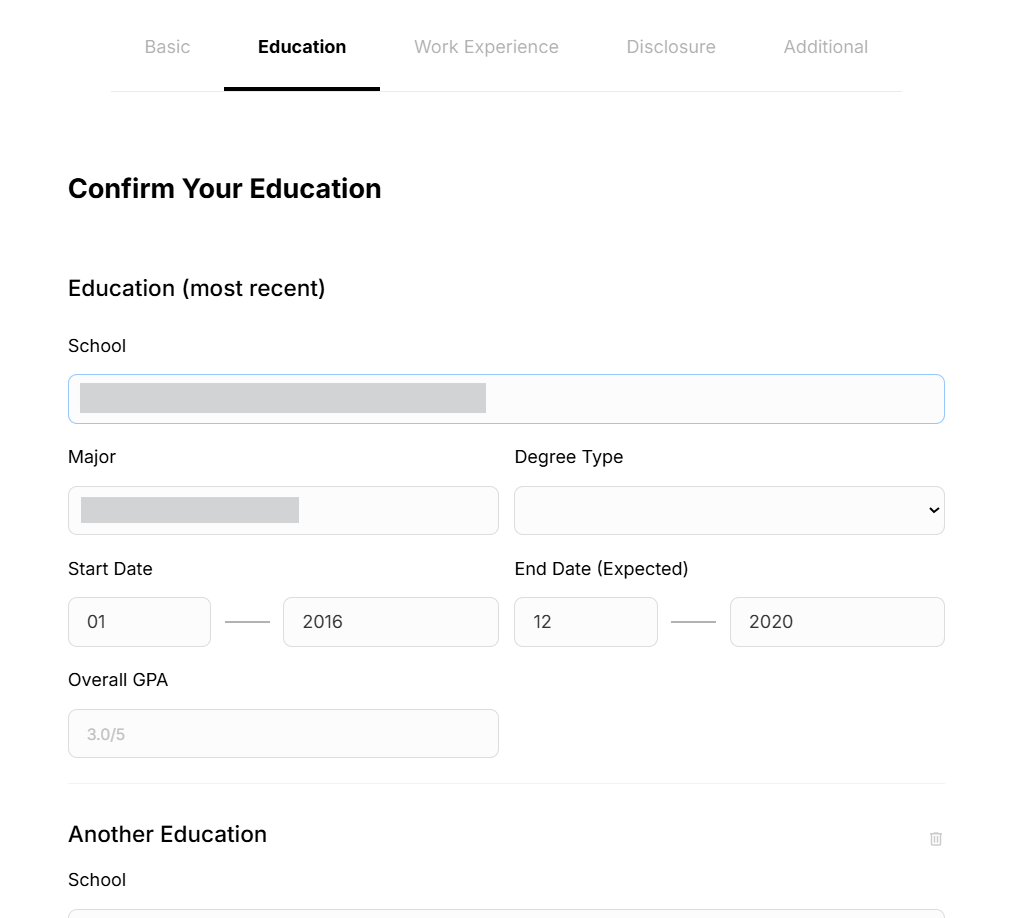Go to the Work Experience tab
1020x918 pixels.
486,47
